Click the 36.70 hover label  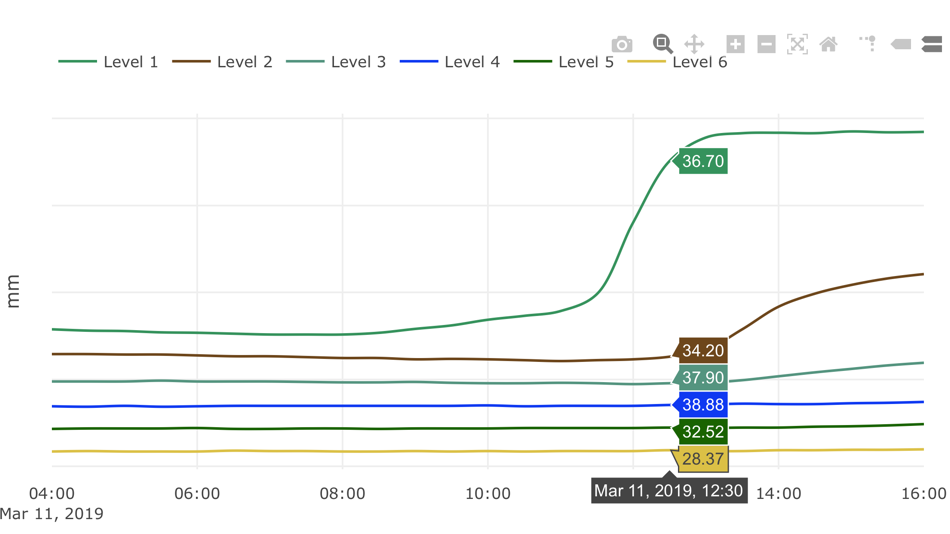(703, 161)
